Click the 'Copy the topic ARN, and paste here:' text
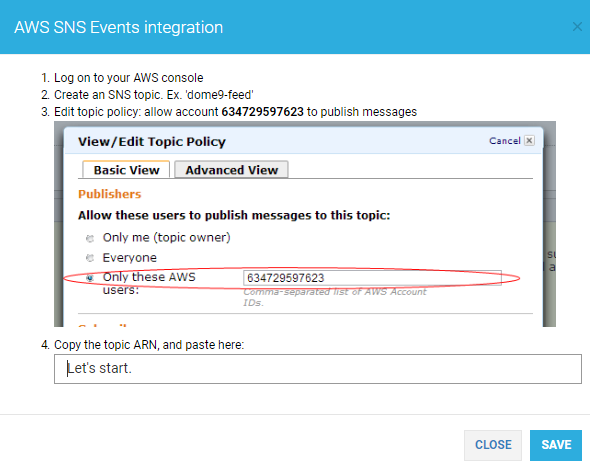The width and height of the screenshot is (590, 468). [149, 345]
